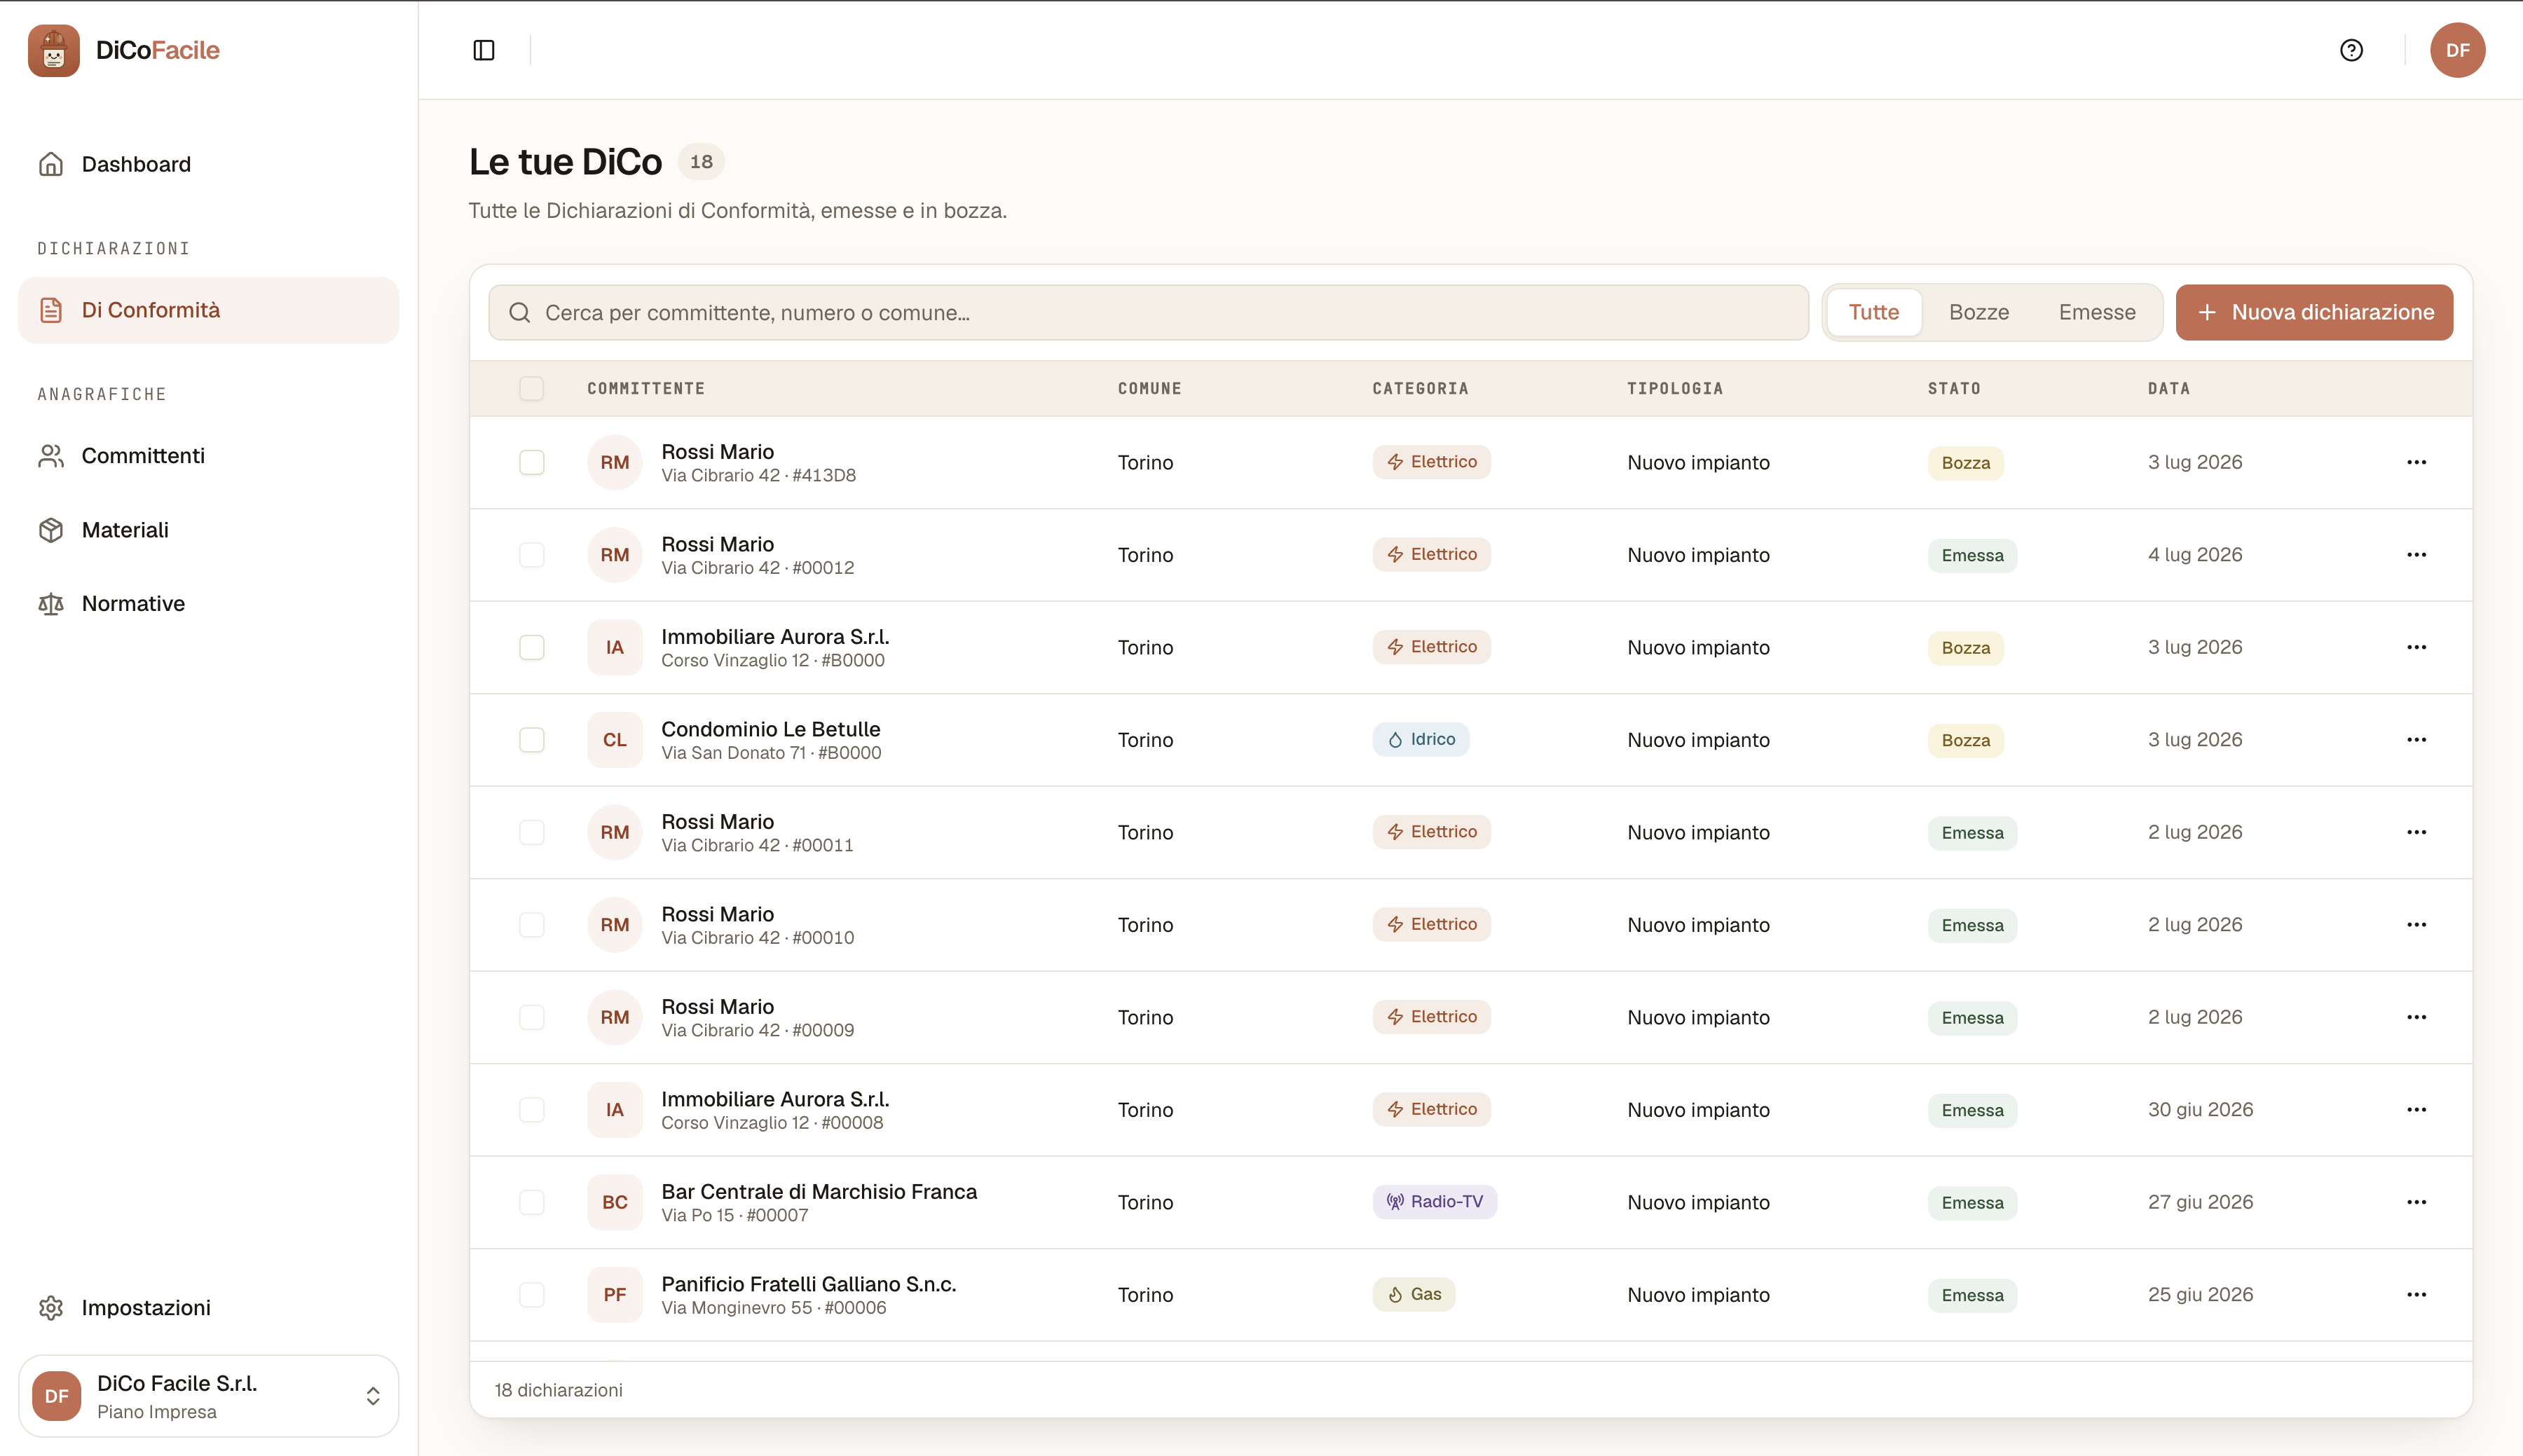Switch to the Bozze filter tab
Screen dimensions: 2523x1456
coord(1978,313)
